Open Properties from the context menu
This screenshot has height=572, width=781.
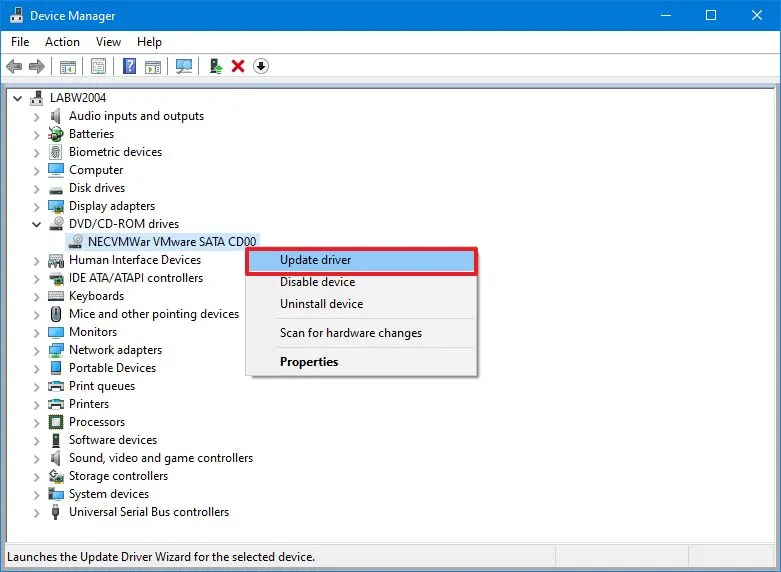tap(362, 362)
